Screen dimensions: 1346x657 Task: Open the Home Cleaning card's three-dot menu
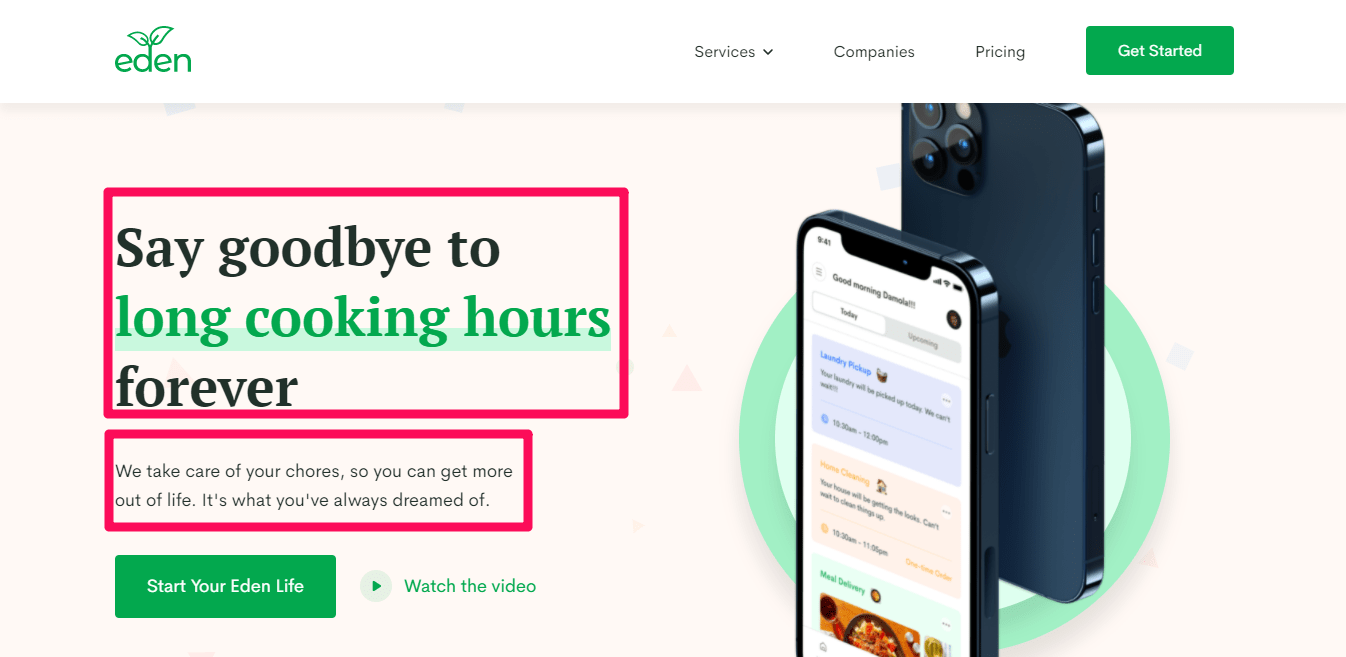946,513
